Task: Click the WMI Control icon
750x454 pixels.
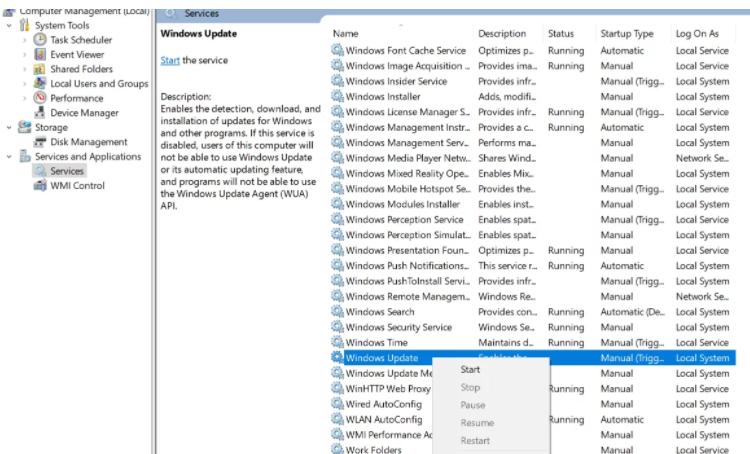Action: [40, 185]
